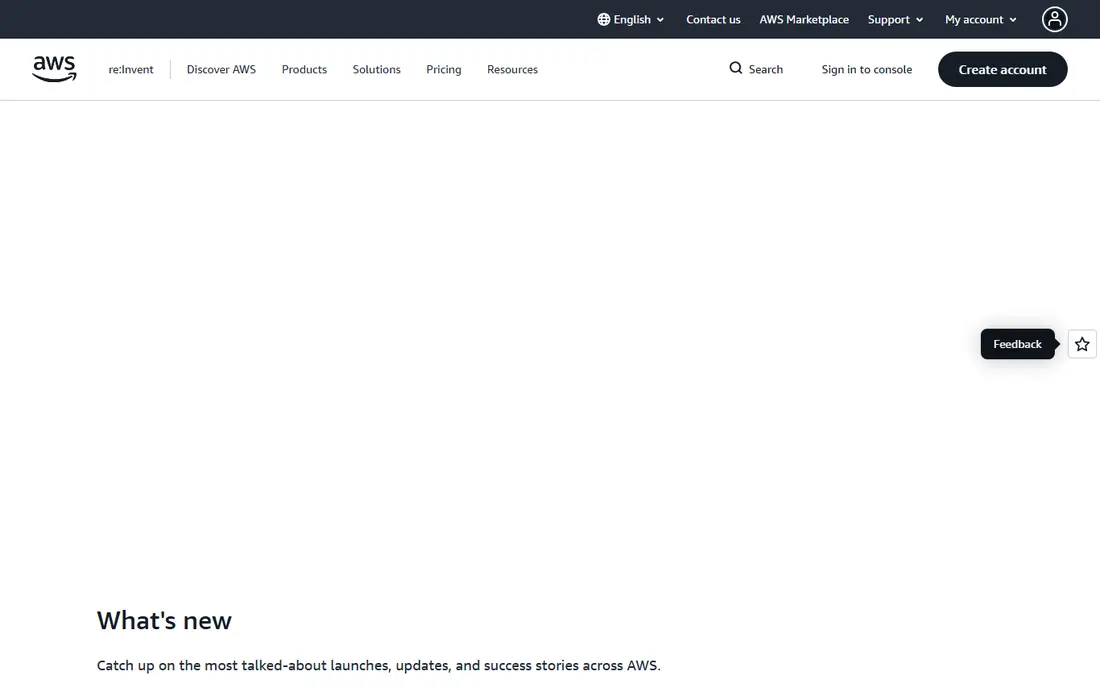This screenshot has height=688, width=1100.
Task: Open the Discover AWS menu
Action: pyautogui.click(x=221, y=69)
